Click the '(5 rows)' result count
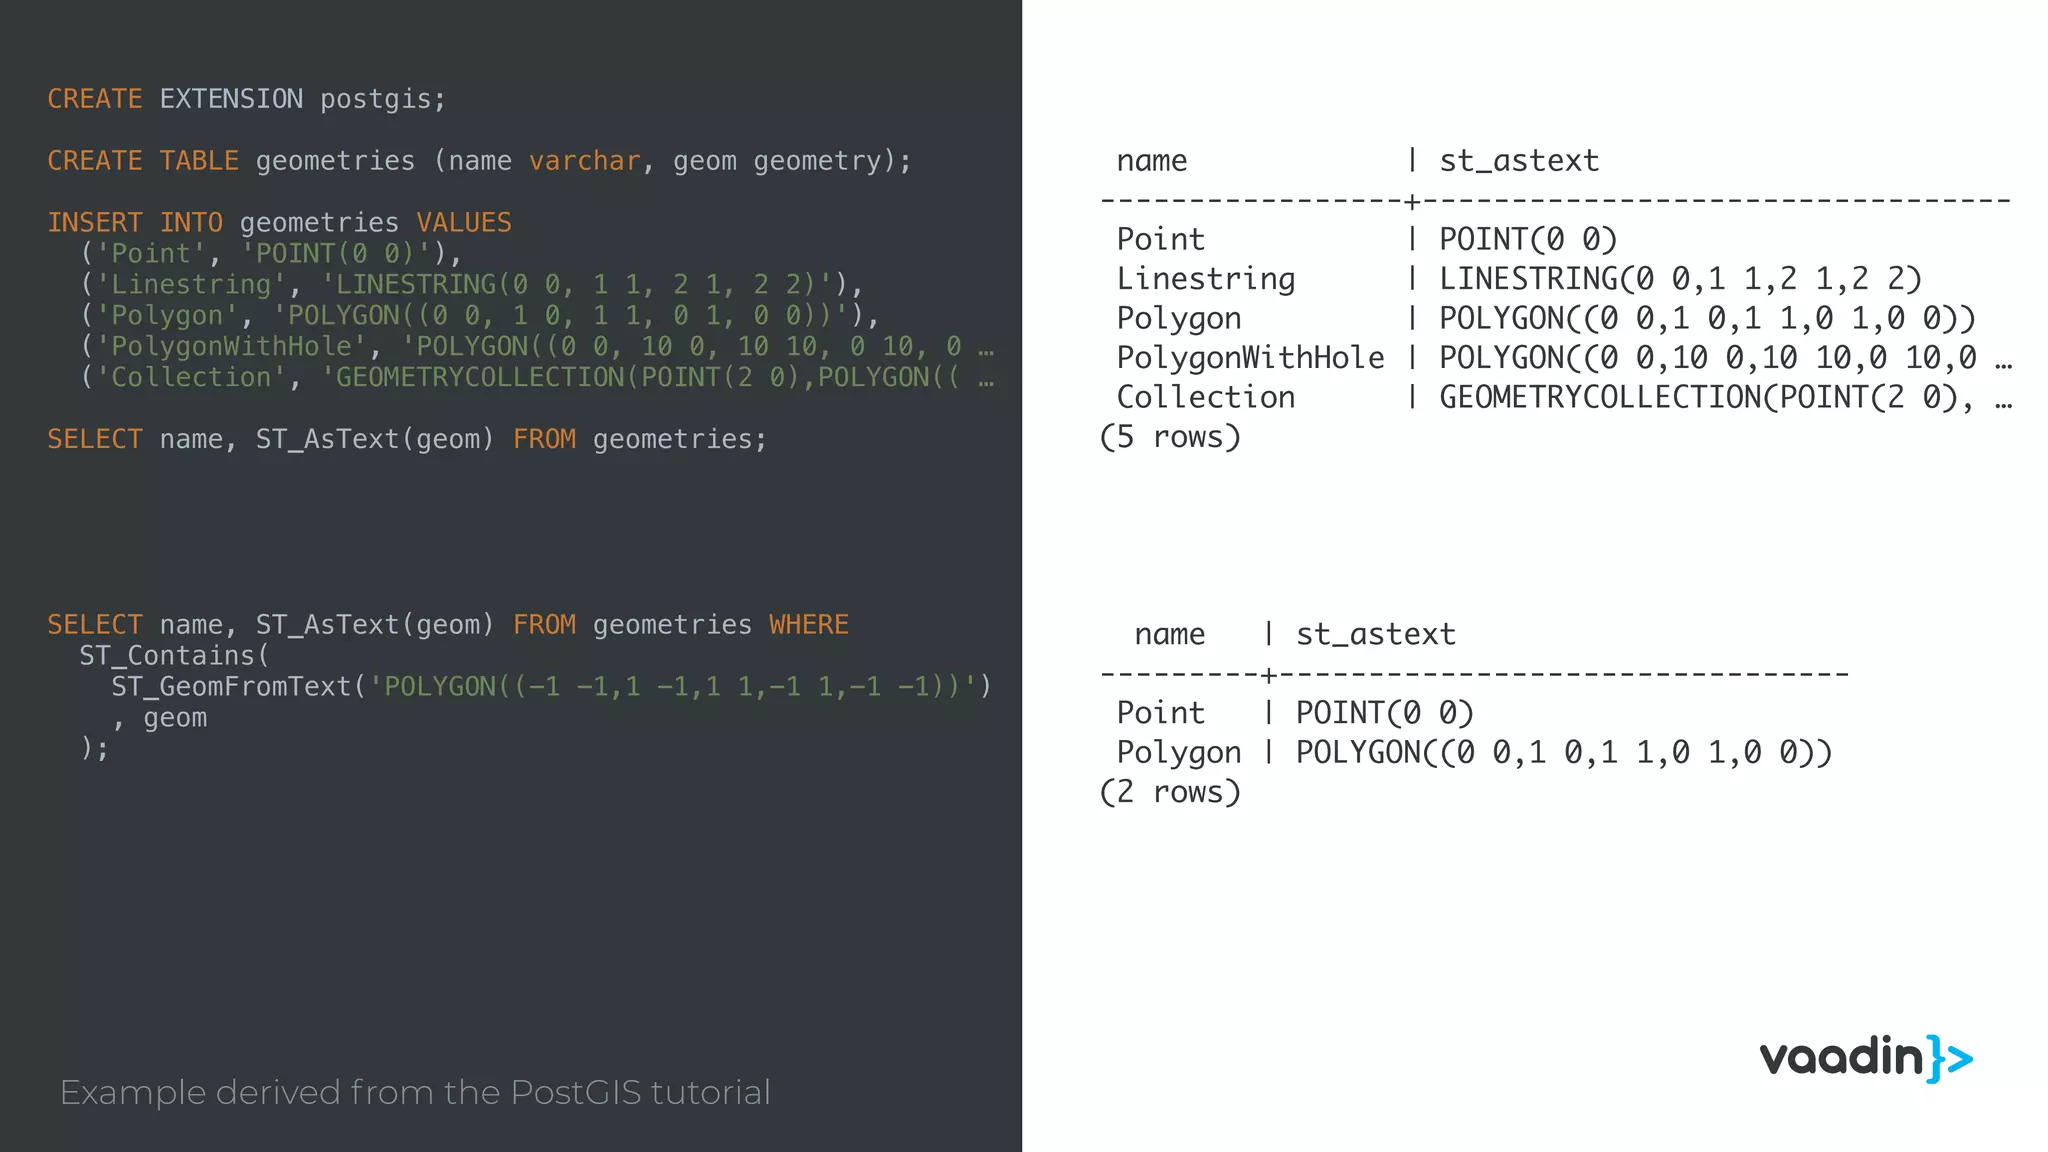 click(x=1170, y=437)
